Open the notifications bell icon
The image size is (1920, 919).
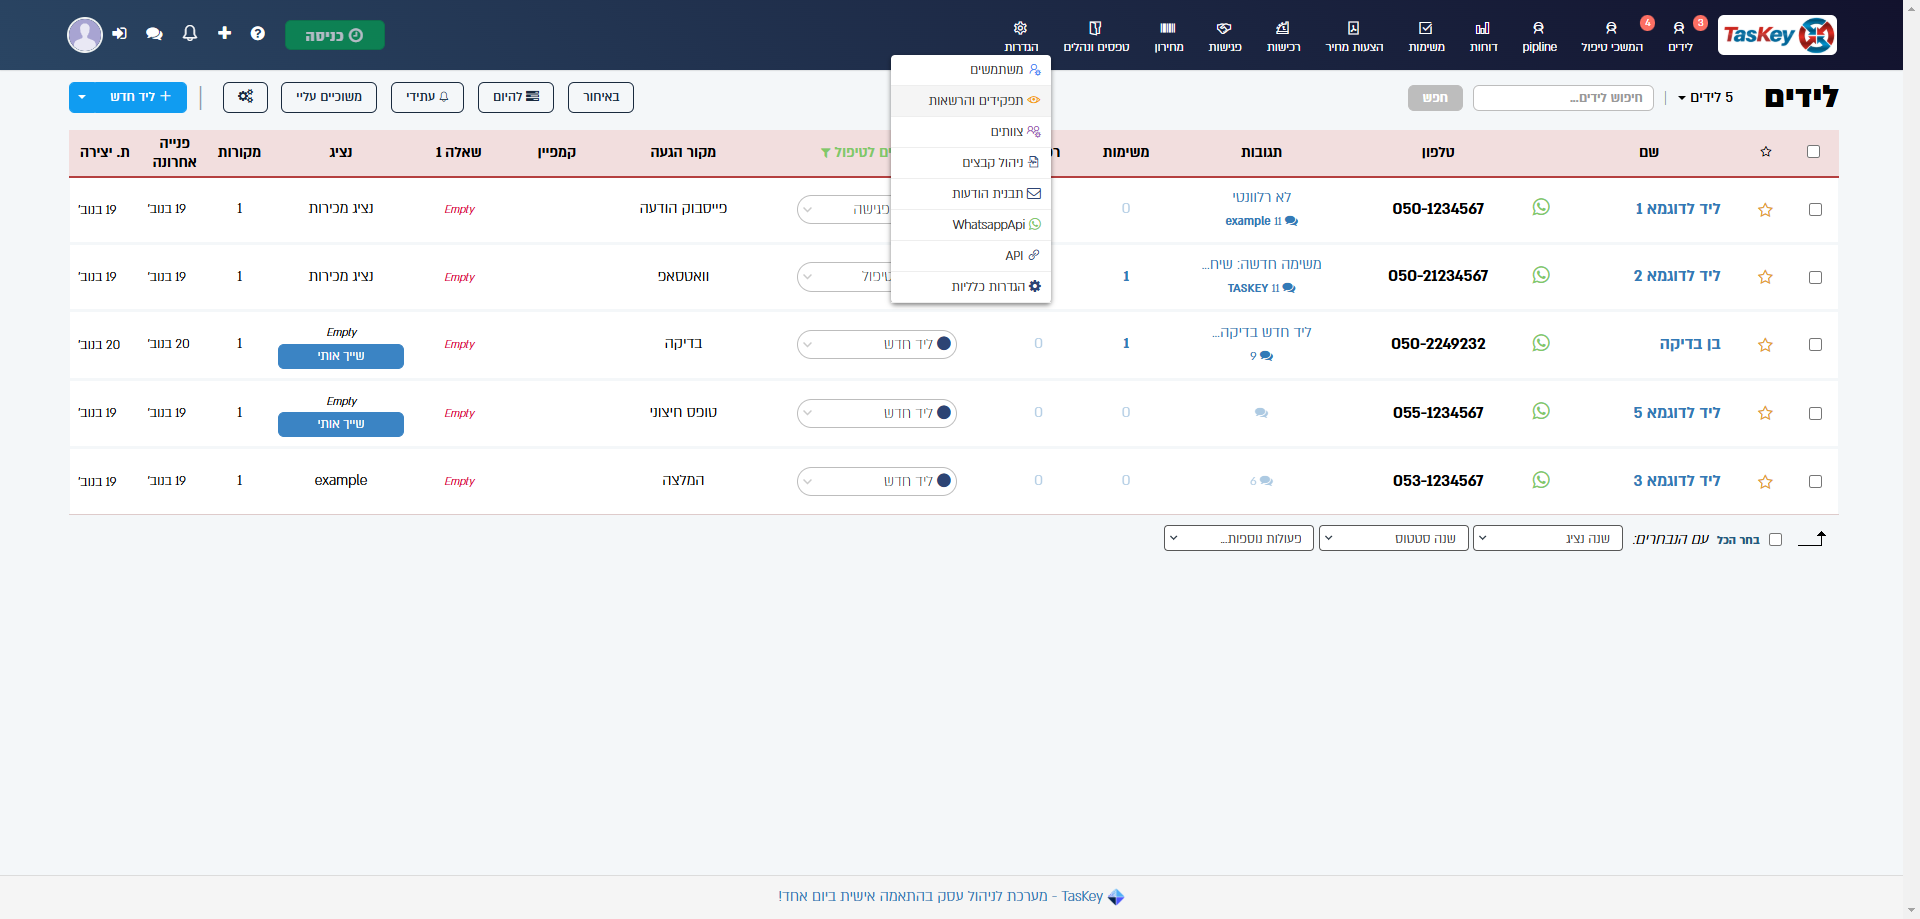tap(190, 34)
